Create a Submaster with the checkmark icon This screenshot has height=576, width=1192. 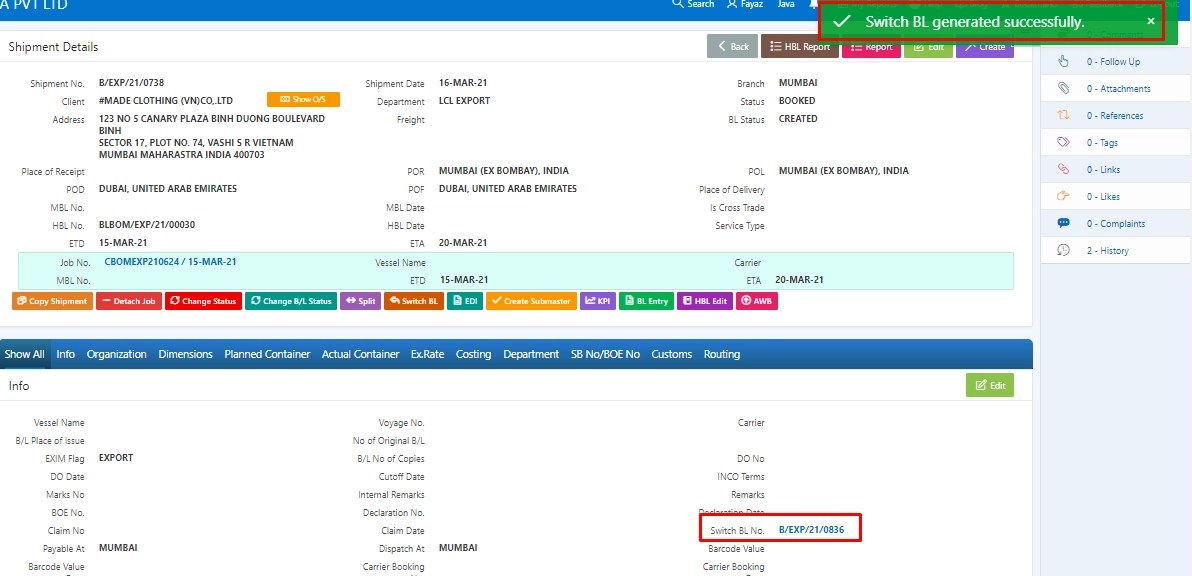pos(530,300)
